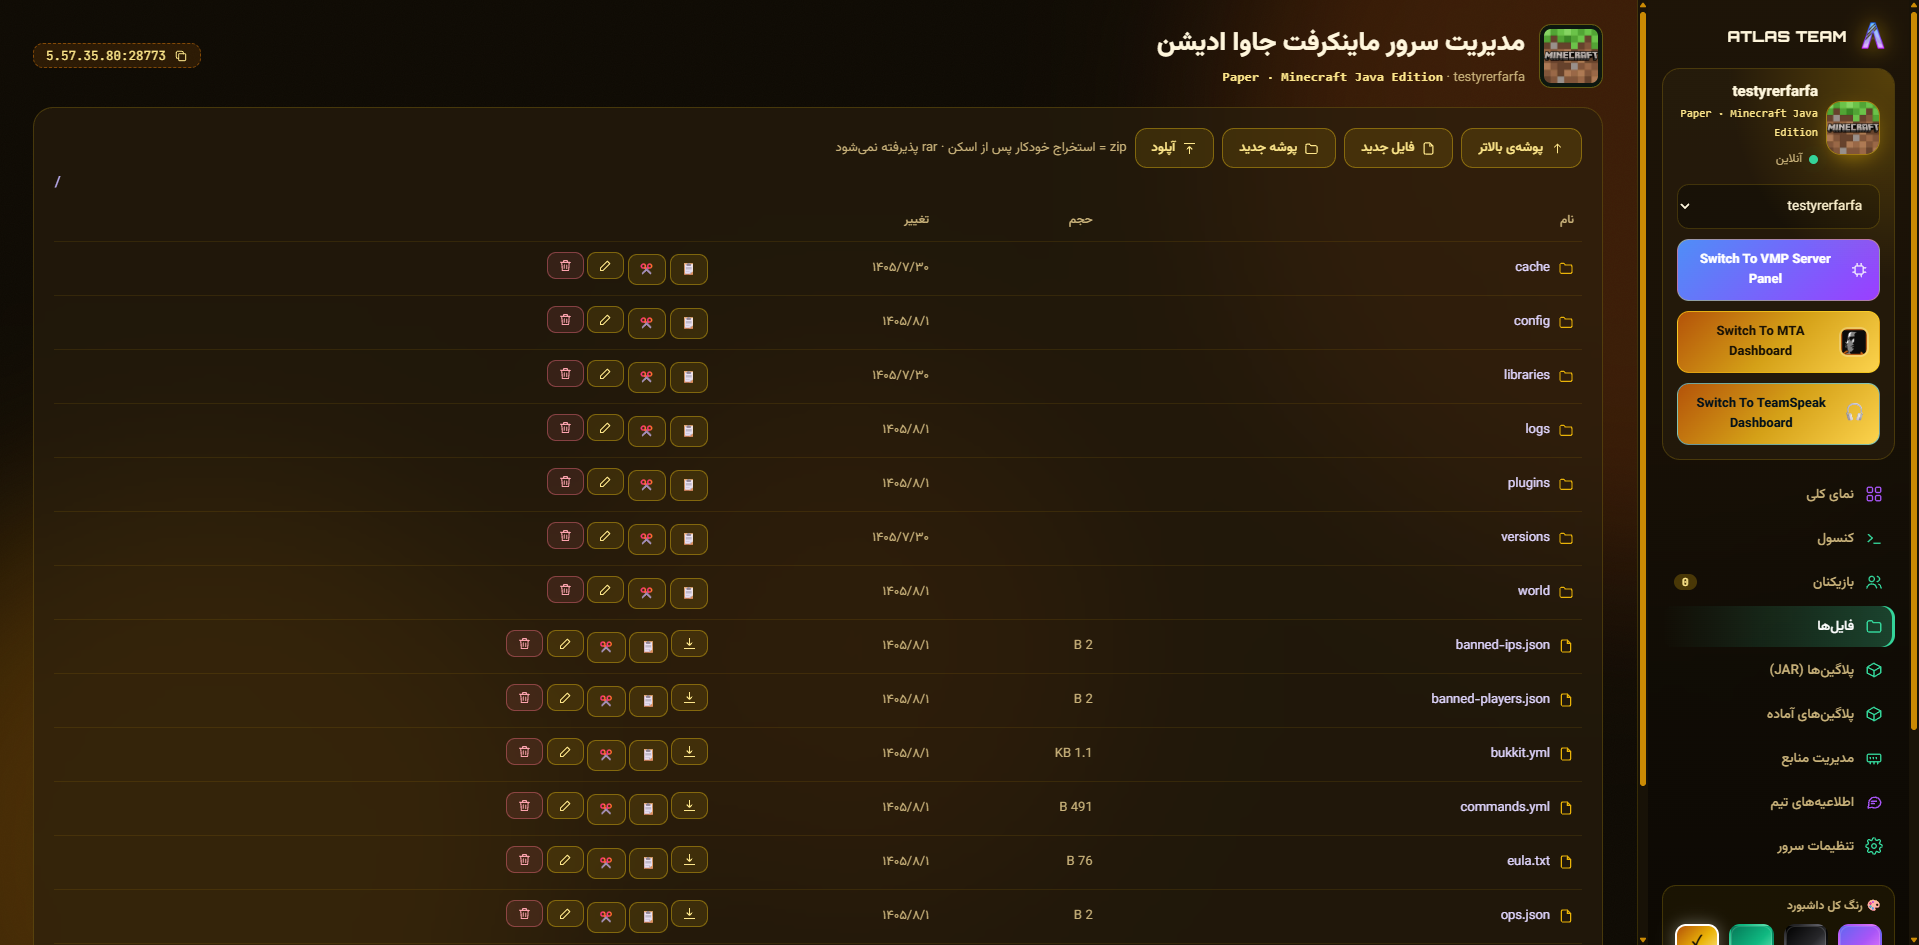
Task: Click the scroll-down arrow at sidebar bottom
Action: (x=1642, y=940)
